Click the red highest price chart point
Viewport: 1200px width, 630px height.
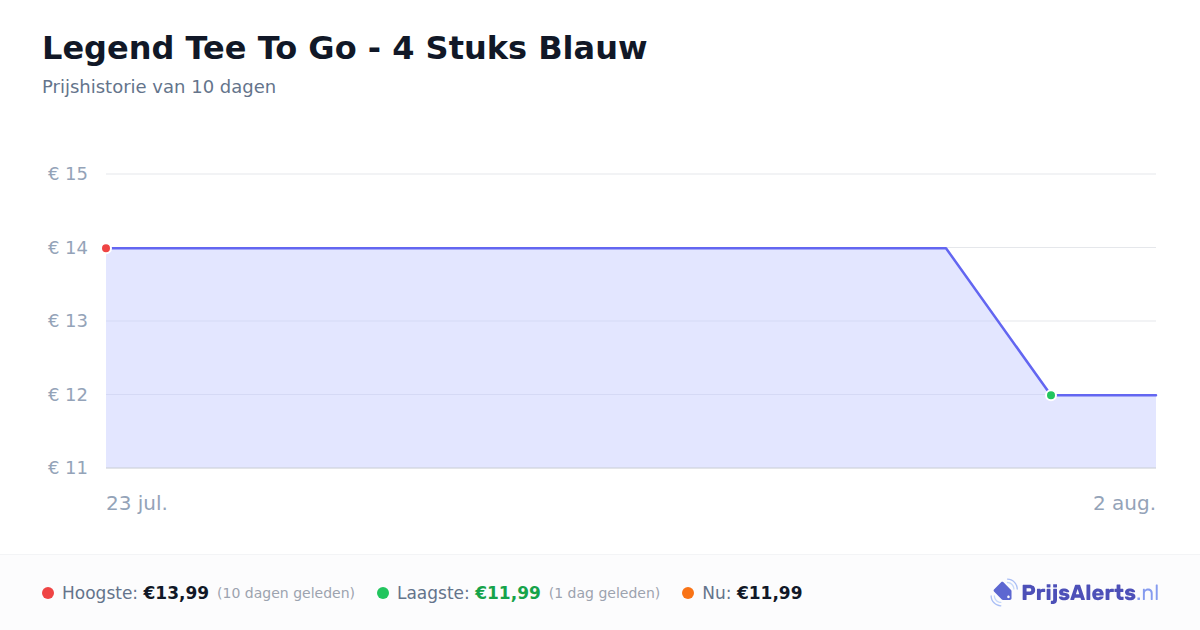click(106, 248)
